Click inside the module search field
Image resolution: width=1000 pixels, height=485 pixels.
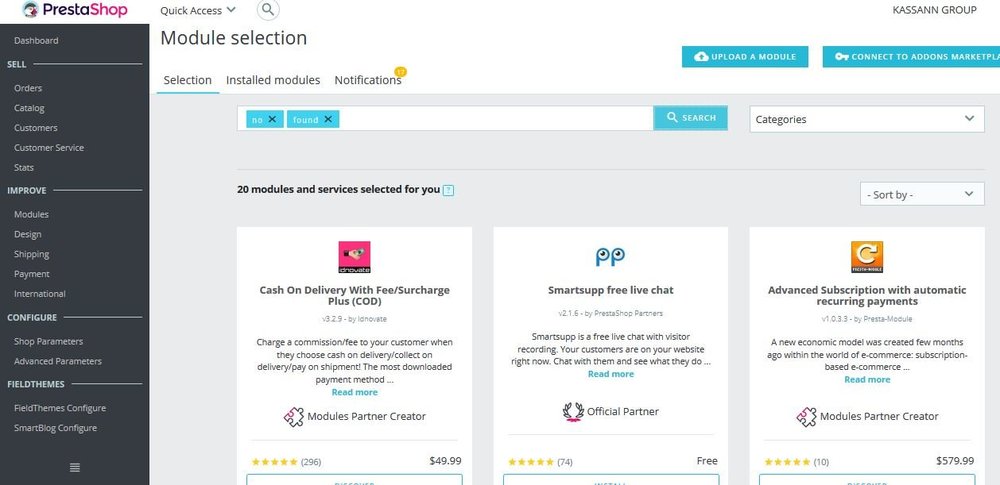pyautogui.click(x=495, y=119)
